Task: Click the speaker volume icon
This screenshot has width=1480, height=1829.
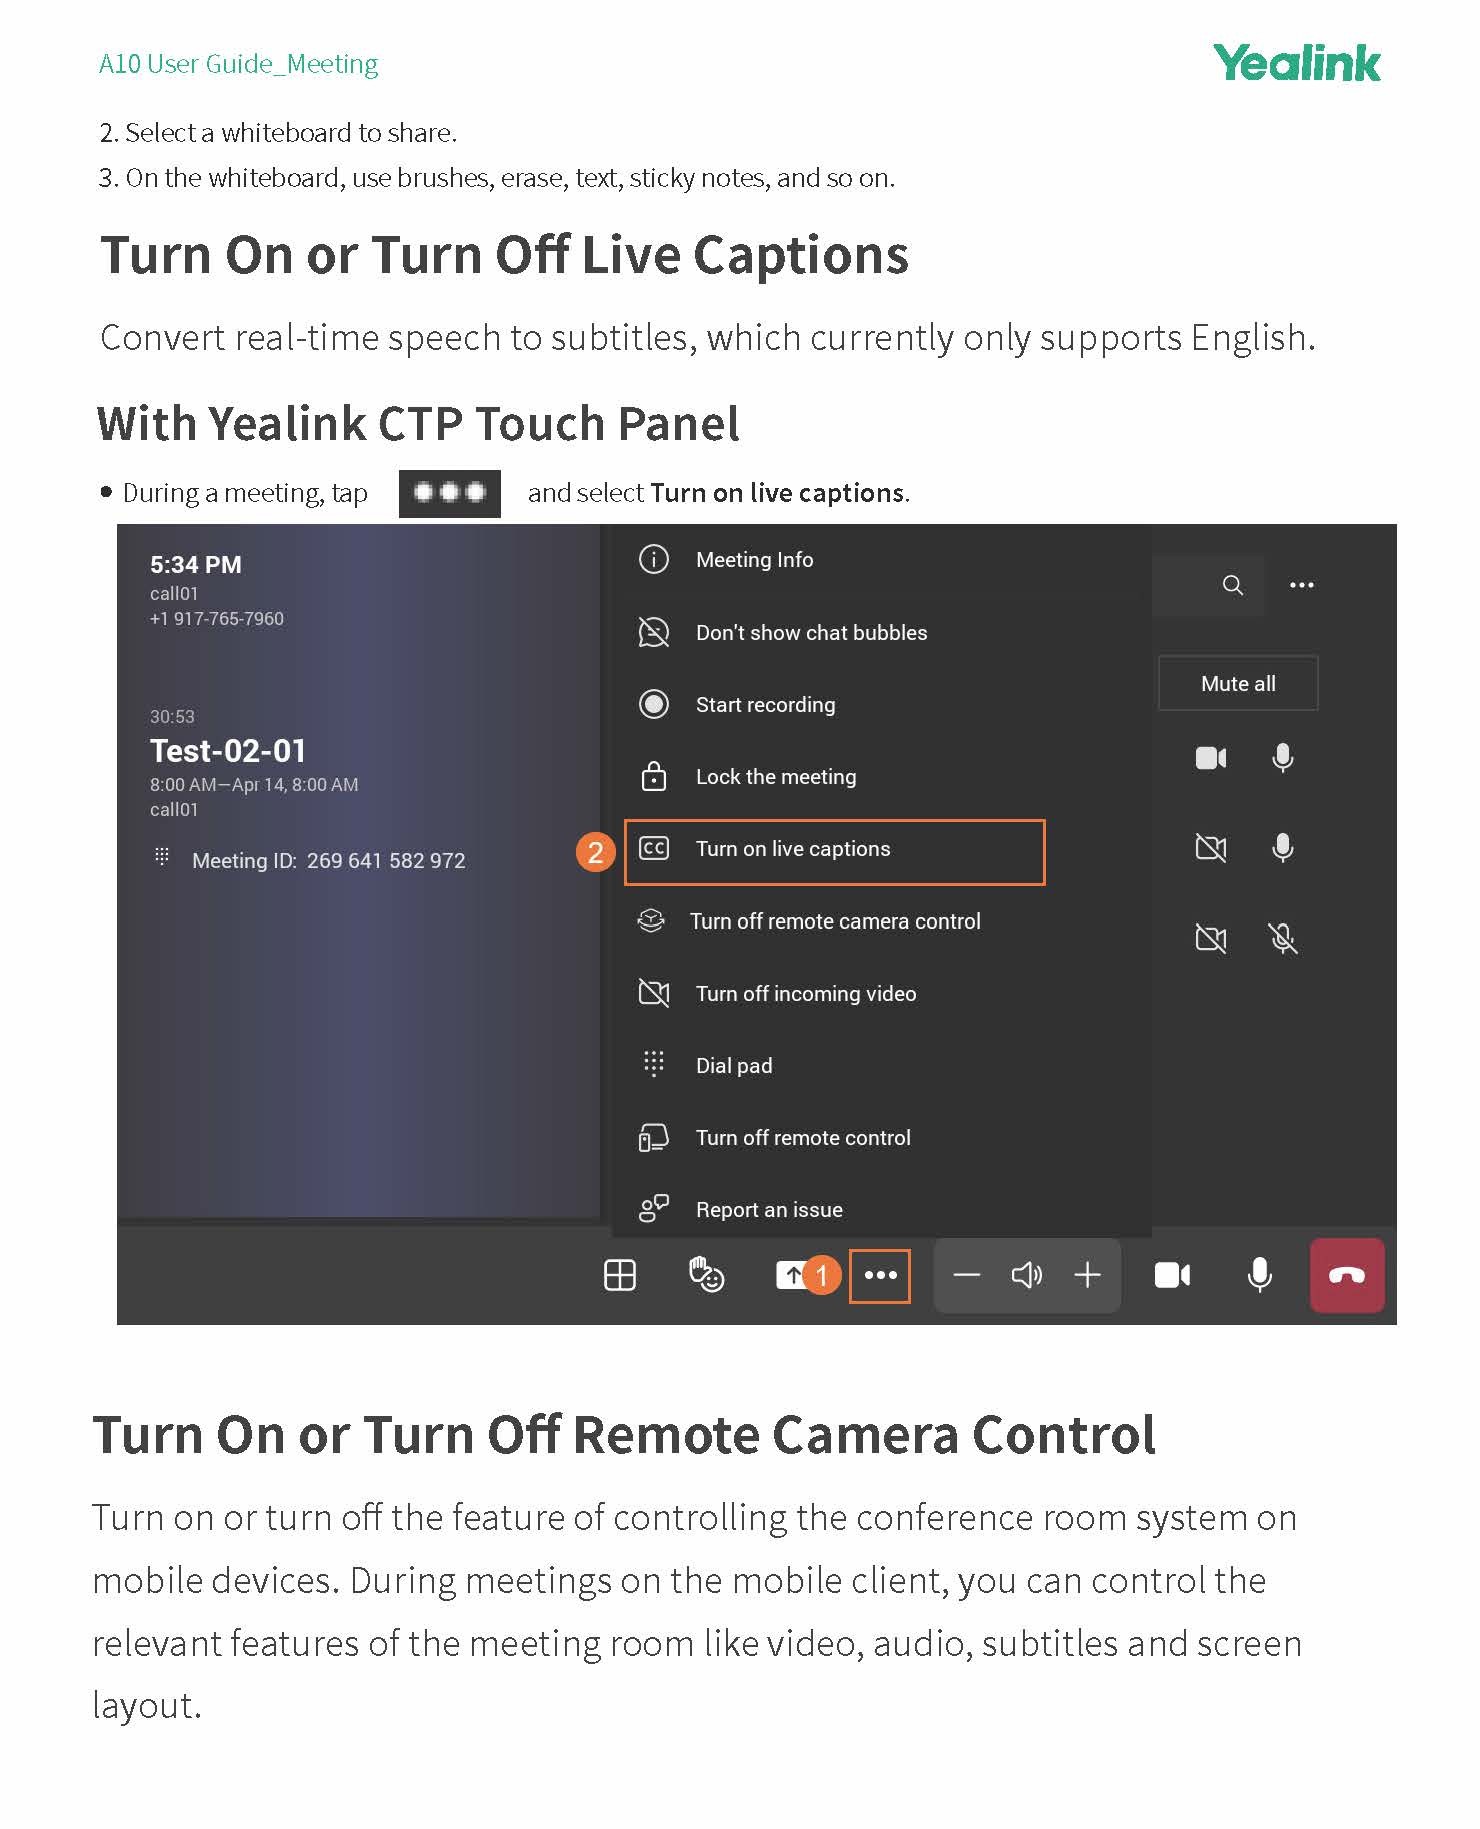Action: point(1026,1276)
